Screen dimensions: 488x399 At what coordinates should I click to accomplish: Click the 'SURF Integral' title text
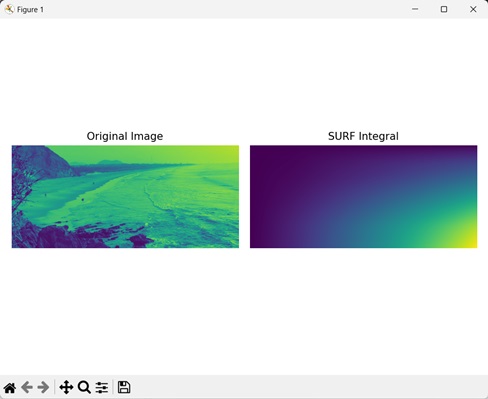click(x=363, y=136)
